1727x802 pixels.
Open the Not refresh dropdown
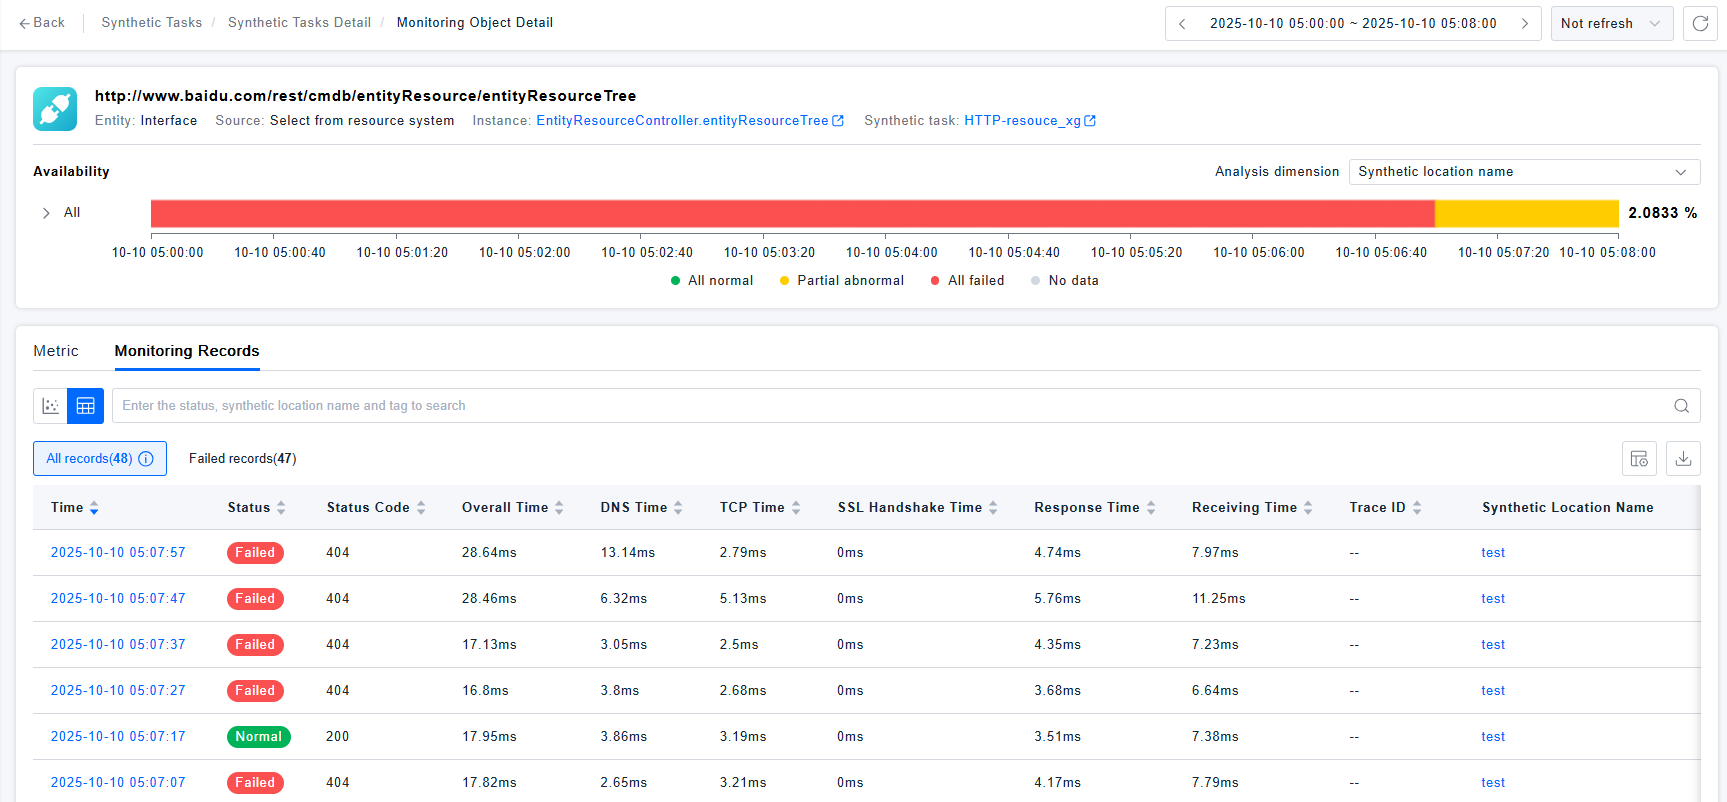click(x=1611, y=24)
